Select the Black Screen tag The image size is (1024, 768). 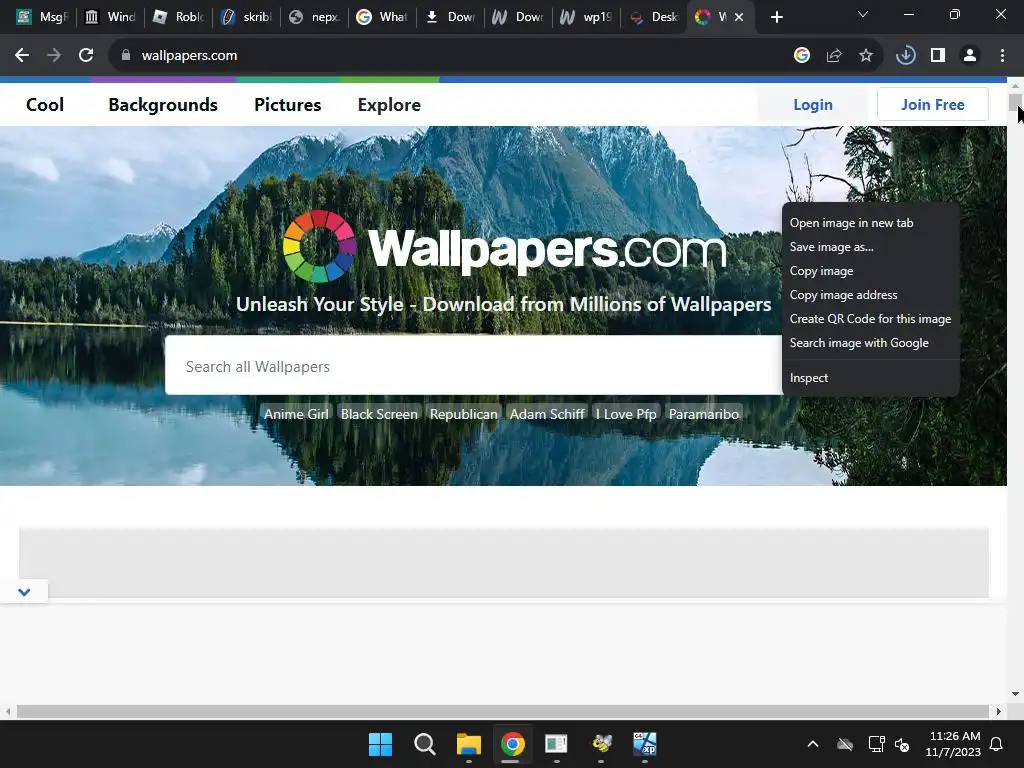[379, 414]
